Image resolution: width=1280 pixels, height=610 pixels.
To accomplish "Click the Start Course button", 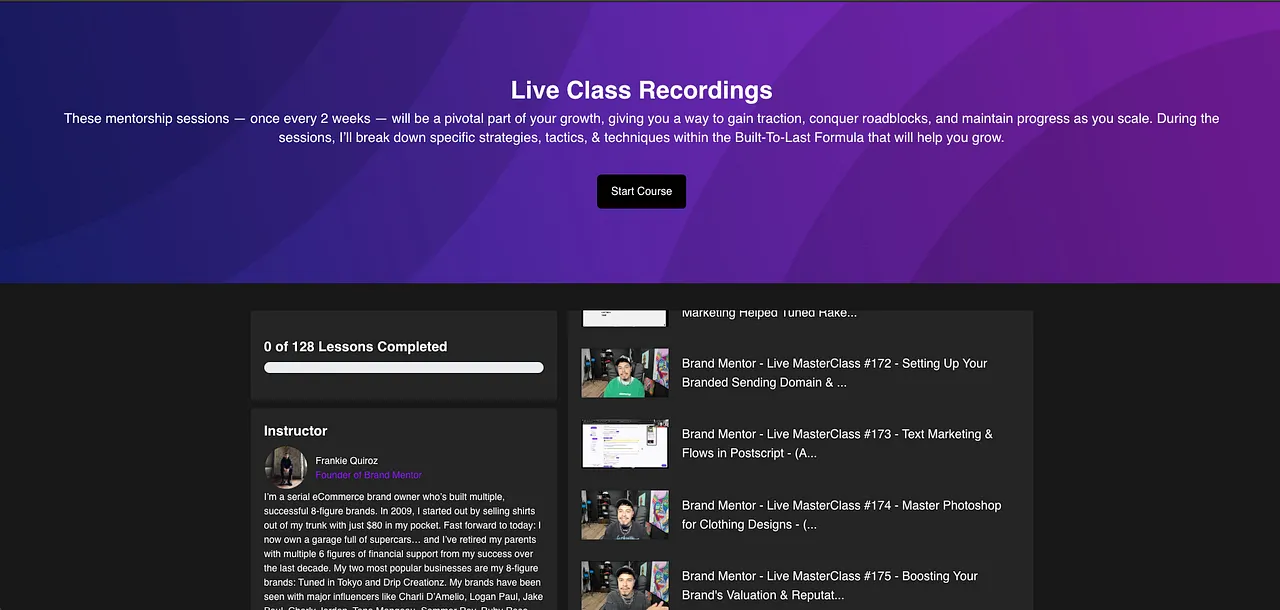I will click(641, 191).
